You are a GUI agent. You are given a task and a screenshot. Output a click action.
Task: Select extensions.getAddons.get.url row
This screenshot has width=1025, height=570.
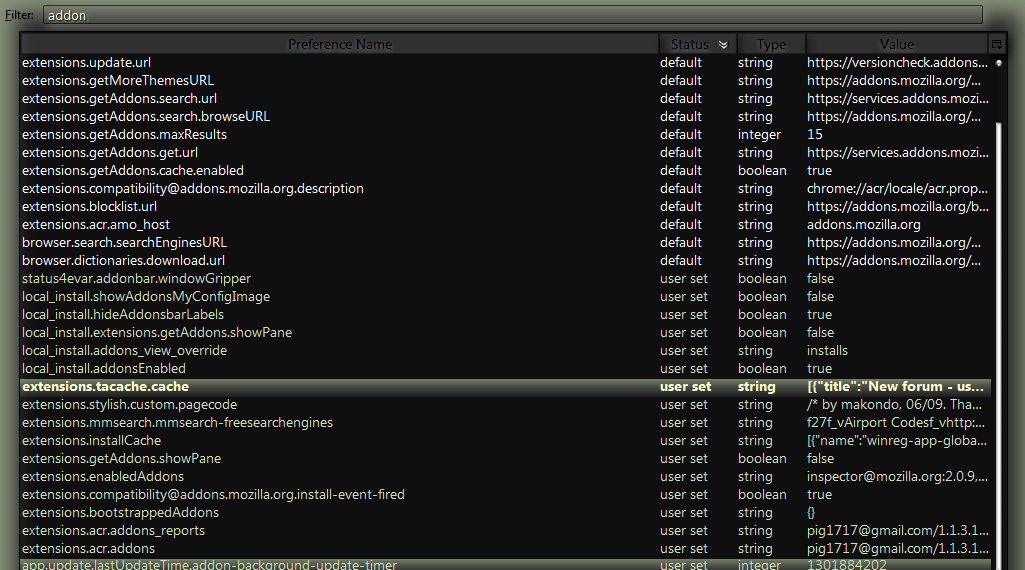tap(506, 152)
